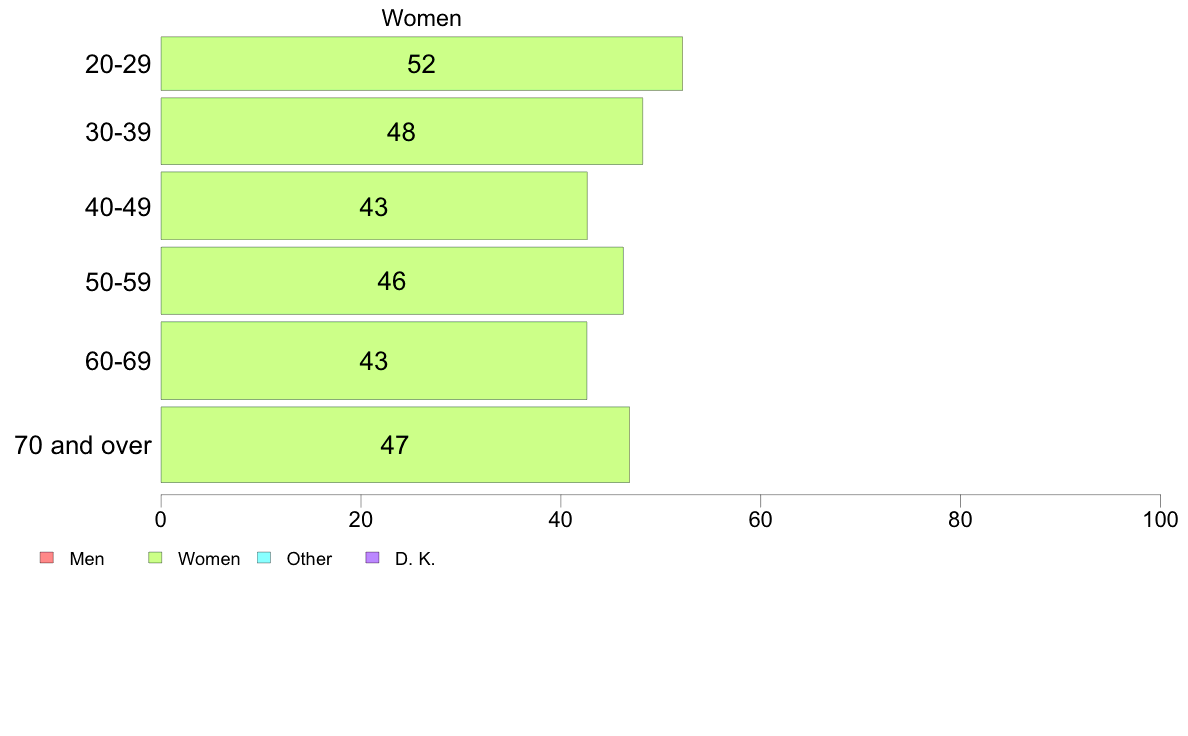Click the purple D. K. legend swatch

(372, 558)
